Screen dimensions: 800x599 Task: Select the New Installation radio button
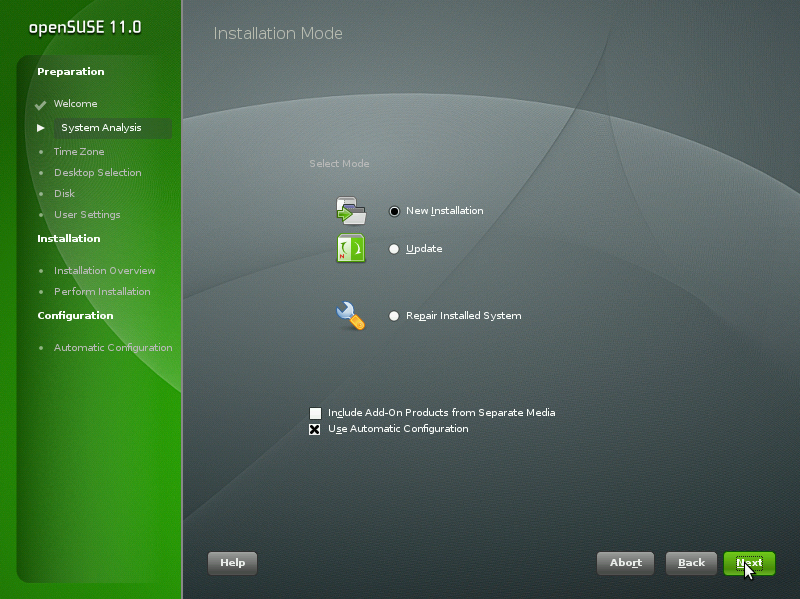394,211
